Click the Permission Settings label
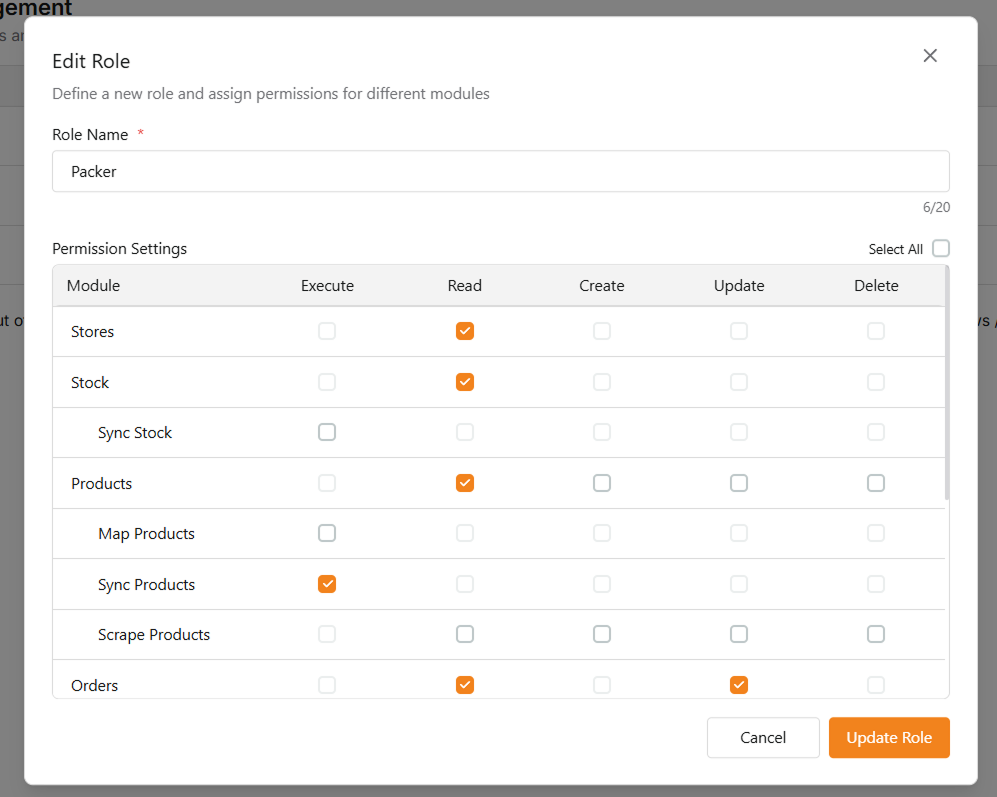The width and height of the screenshot is (997, 797). coord(120,249)
